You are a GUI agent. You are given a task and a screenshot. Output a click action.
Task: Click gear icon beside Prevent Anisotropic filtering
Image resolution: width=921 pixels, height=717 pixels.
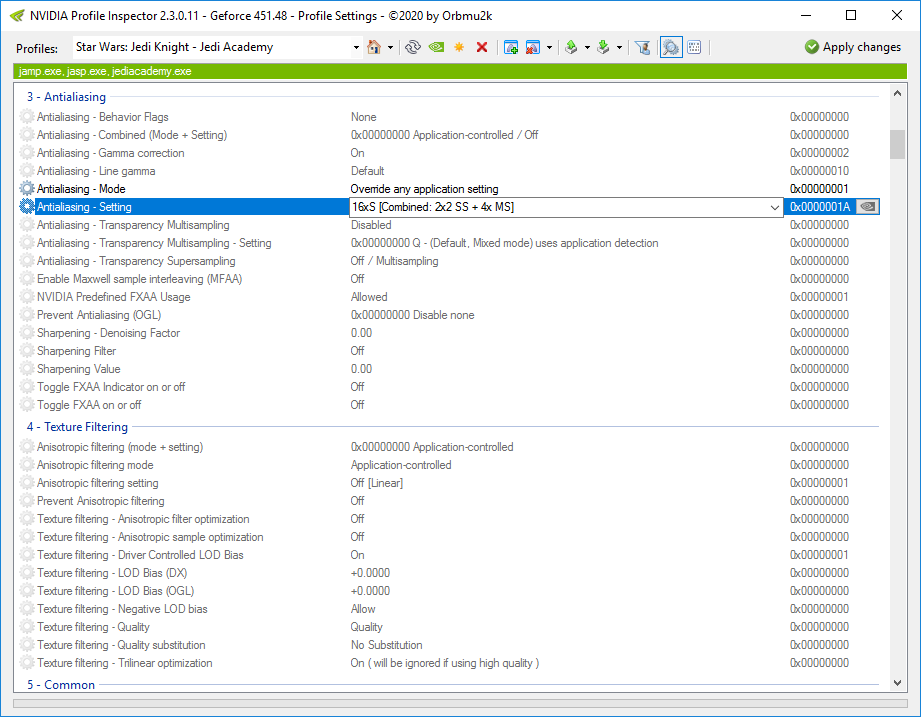pyautogui.click(x=27, y=501)
